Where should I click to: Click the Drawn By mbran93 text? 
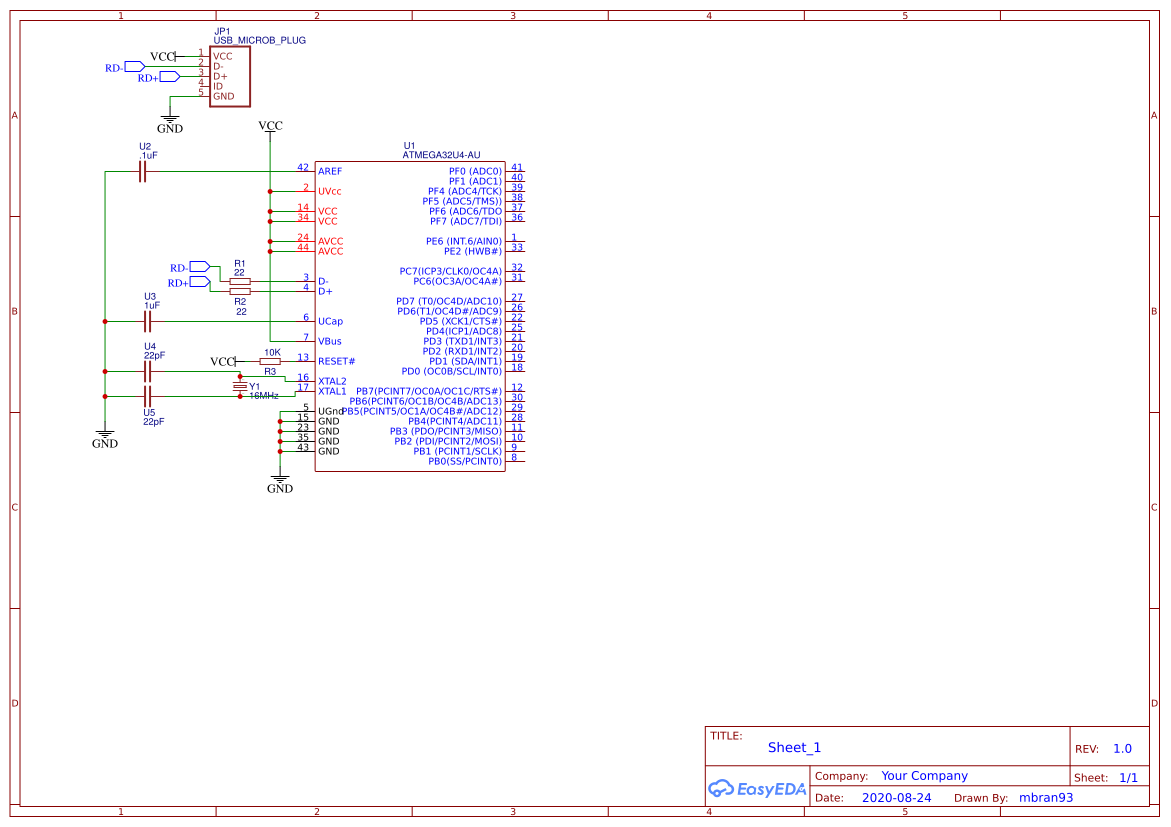(x=1046, y=797)
